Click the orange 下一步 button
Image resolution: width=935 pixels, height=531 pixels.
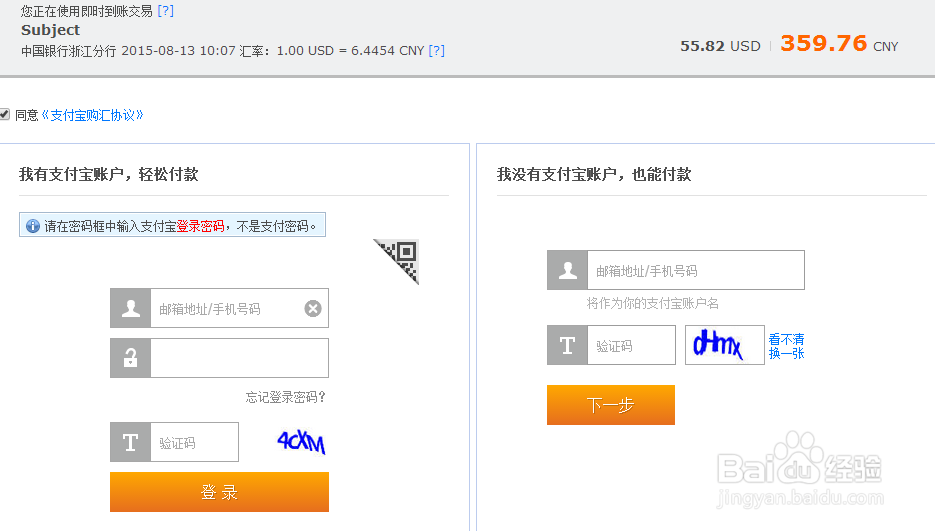pyautogui.click(x=611, y=405)
